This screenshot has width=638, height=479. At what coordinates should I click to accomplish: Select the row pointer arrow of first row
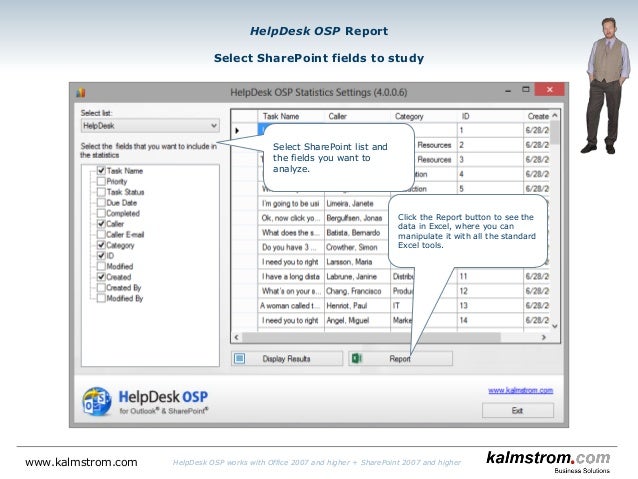pos(237,131)
